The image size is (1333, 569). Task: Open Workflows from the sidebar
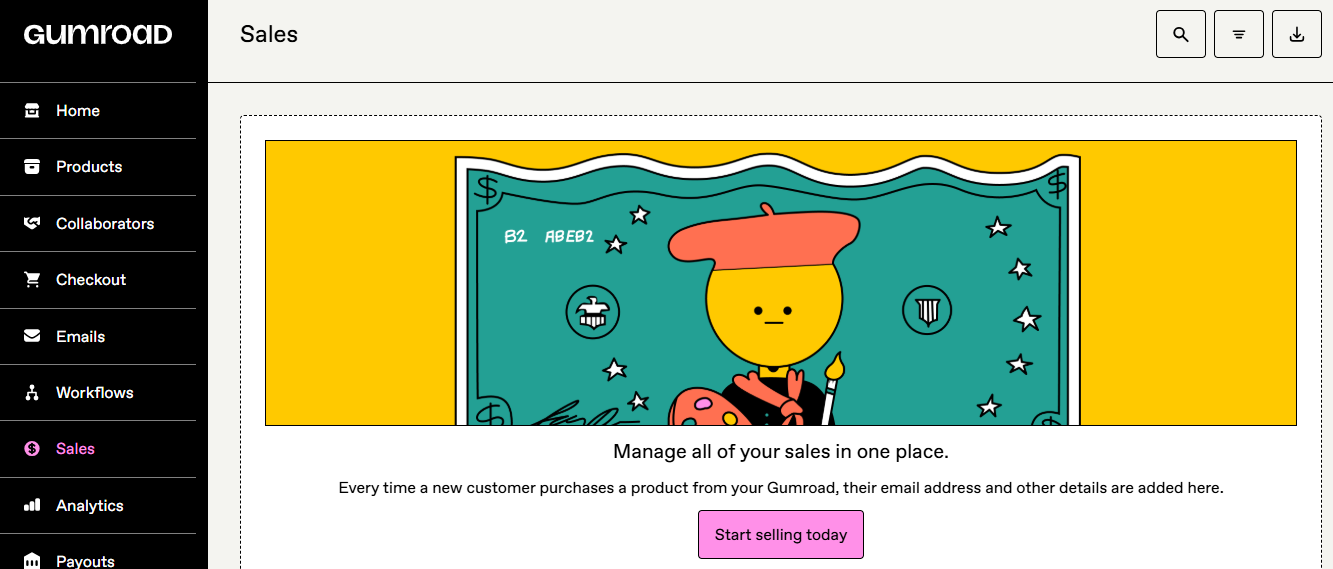(98, 393)
